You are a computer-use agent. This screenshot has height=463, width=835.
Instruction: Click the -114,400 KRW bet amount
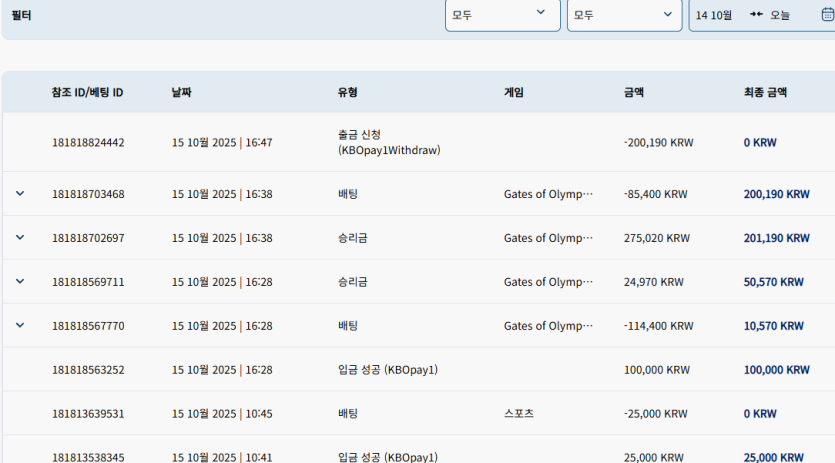pyautogui.click(x=659, y=326)
